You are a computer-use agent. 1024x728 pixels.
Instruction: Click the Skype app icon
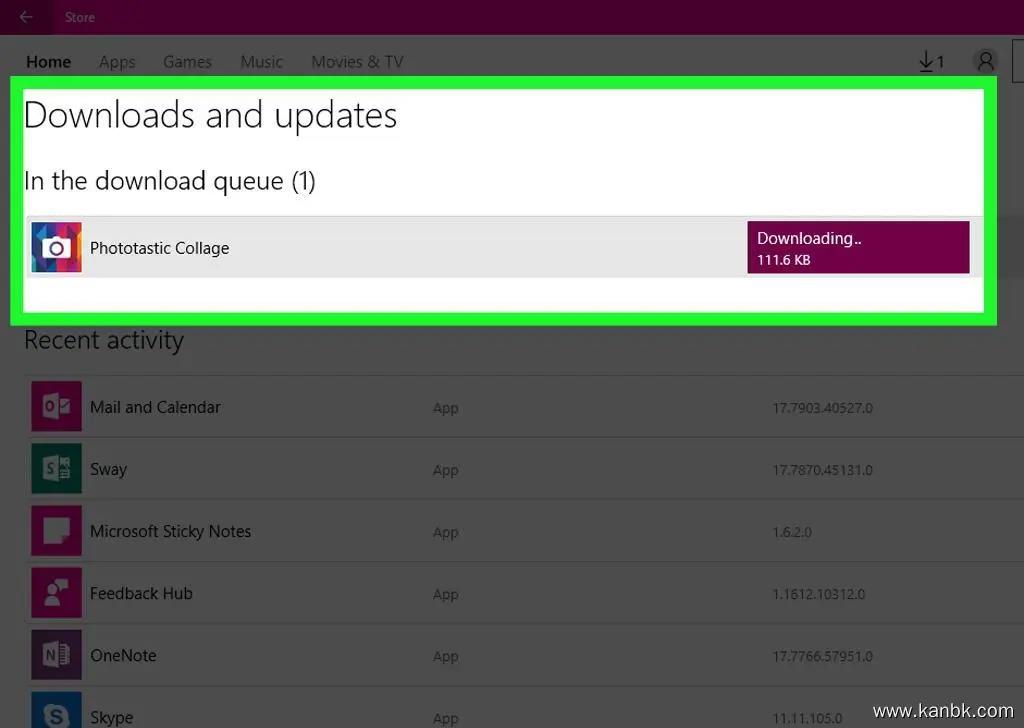tap(56, 712)
